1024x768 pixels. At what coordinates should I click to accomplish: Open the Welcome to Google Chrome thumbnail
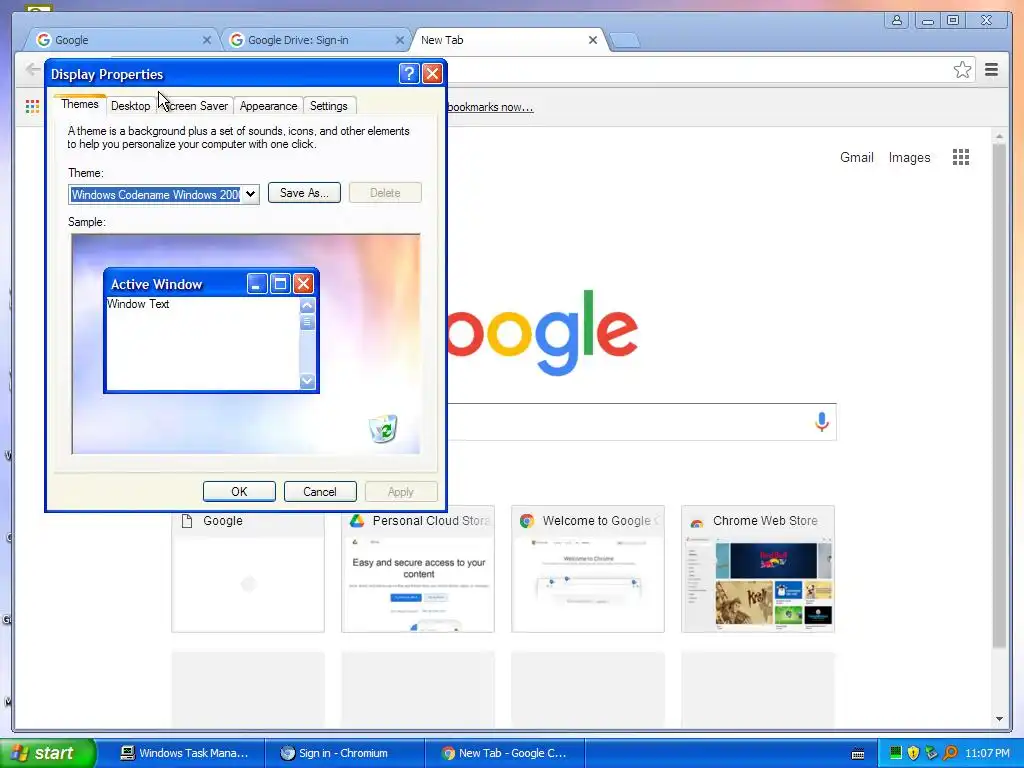[x=588, y=569]
